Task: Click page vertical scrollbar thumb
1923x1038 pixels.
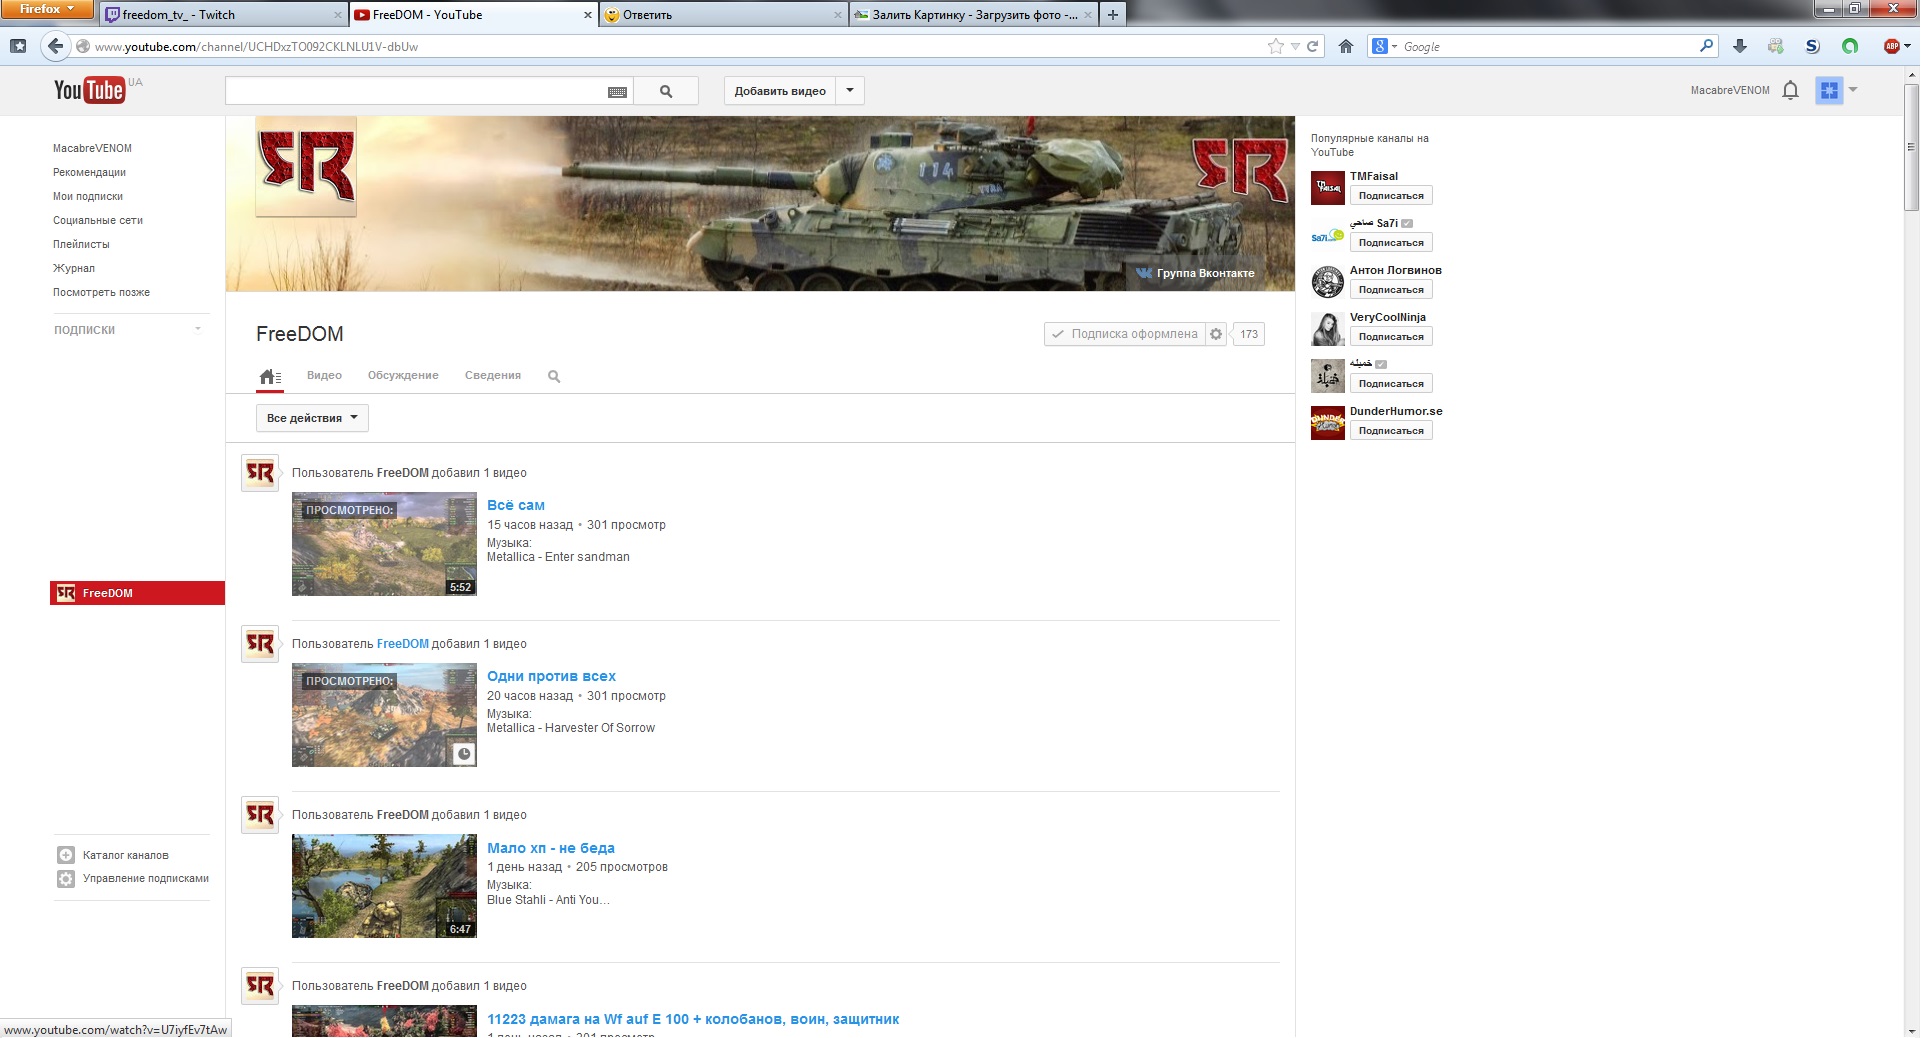Action: click(x=1911, y=147)
